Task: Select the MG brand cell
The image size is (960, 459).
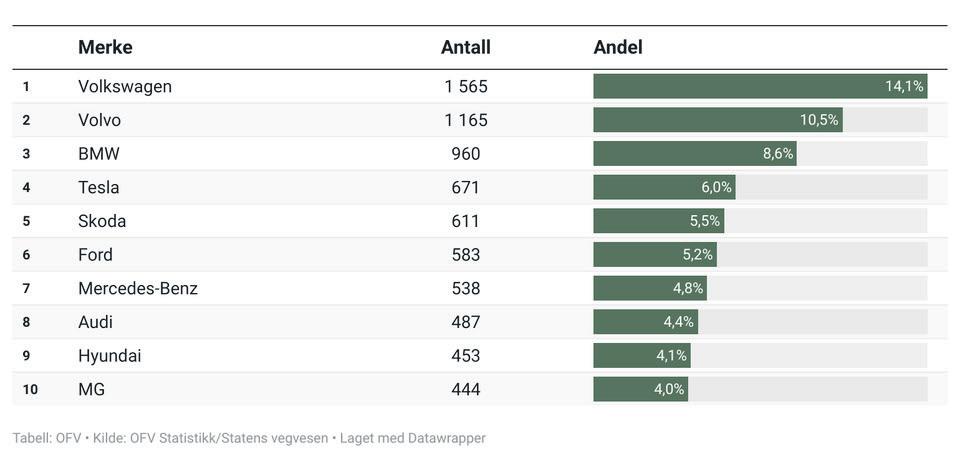Action: click(91, 389)
